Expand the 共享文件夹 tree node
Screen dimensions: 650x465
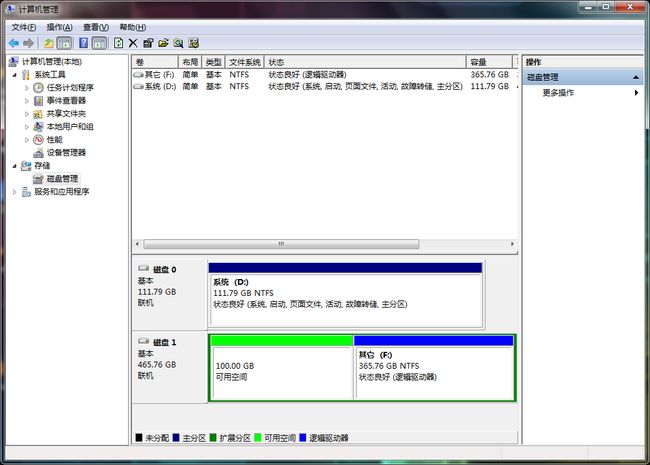[x=27, y=114]
